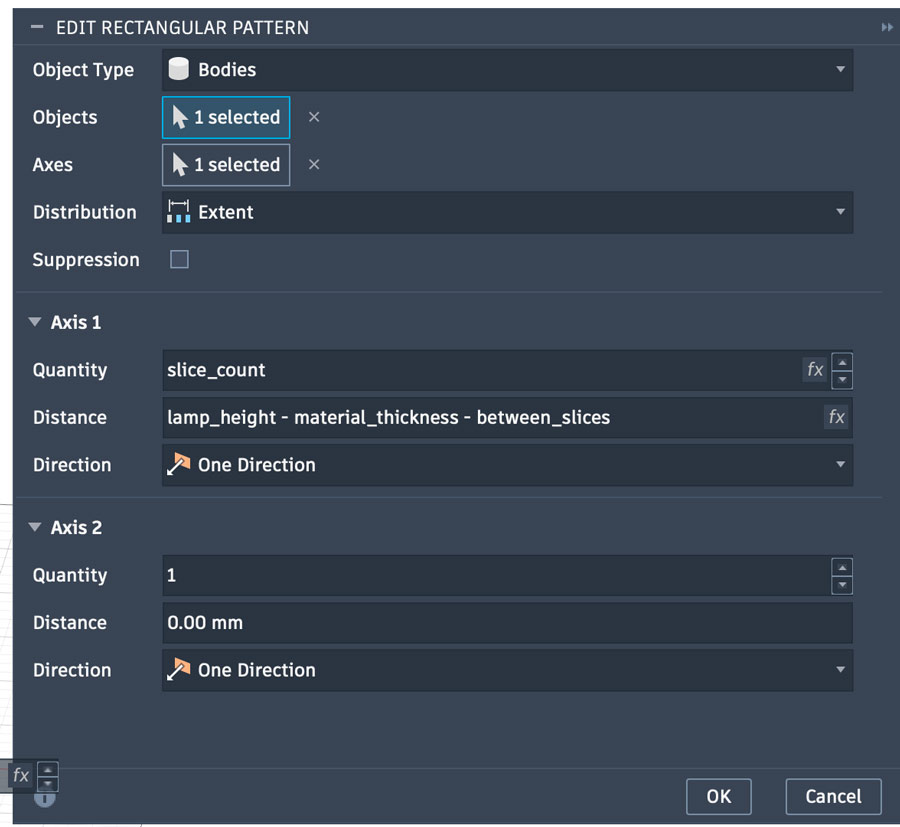900x827 pixels.
Task: Collapse the Axis 2 section
Action: tap(36, 528)
